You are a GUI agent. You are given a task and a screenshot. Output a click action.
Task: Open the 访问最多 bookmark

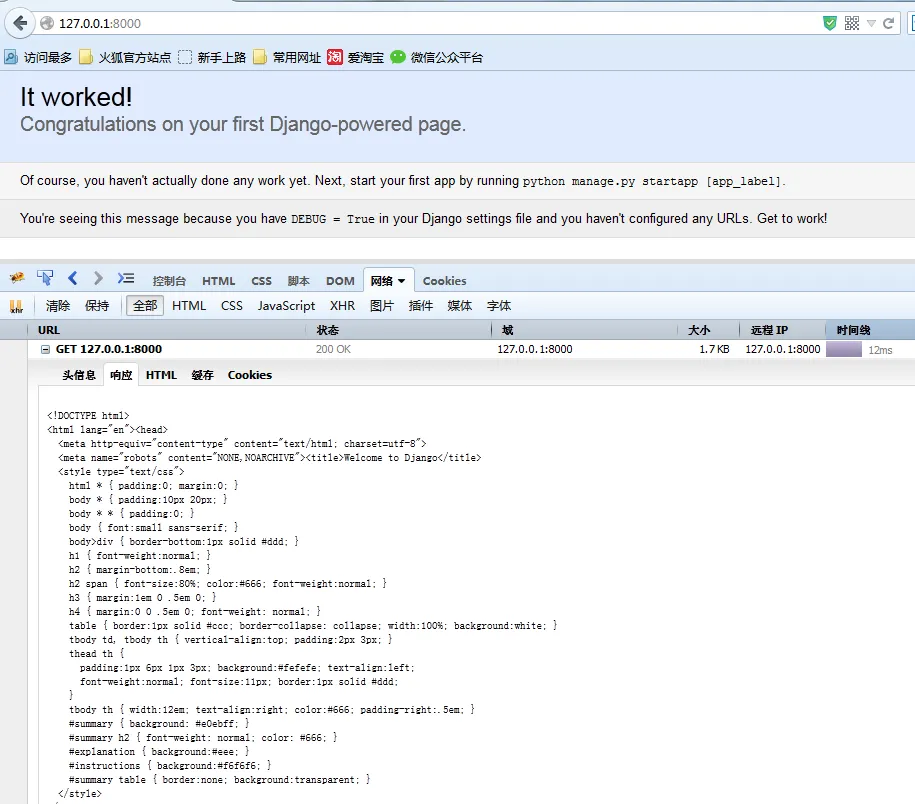click(38, 57)
